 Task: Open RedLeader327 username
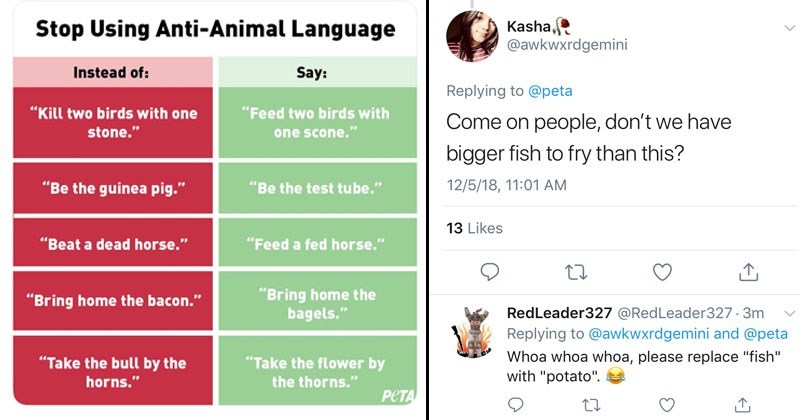click(559, 312)
